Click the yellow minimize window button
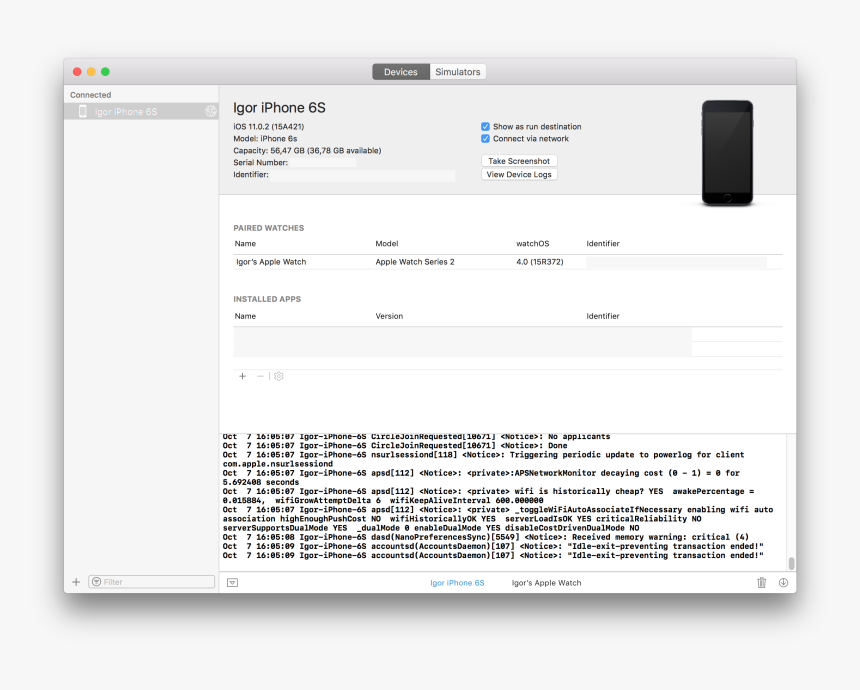 (x=92, y=72)
